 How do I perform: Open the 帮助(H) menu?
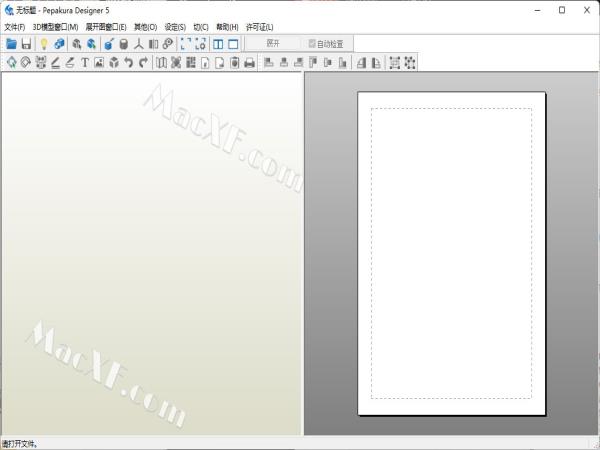point(227,27)
